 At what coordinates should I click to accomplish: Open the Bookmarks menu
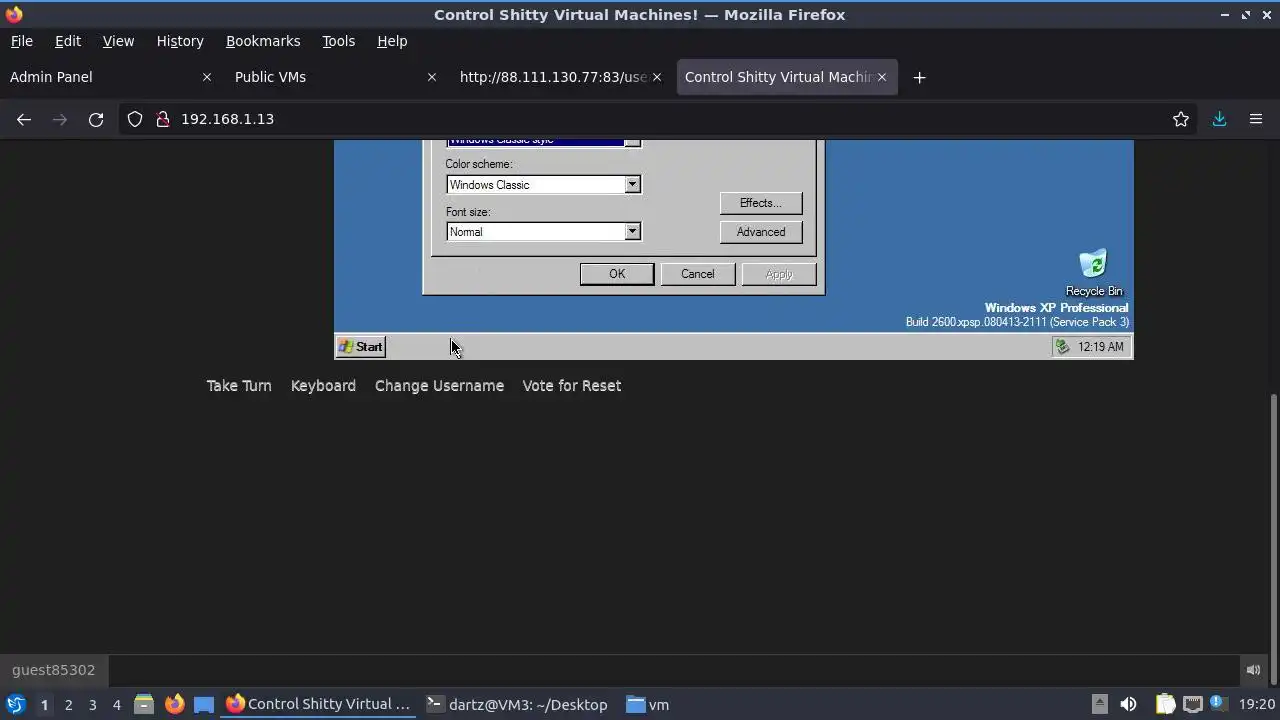[x=263, y=41]
